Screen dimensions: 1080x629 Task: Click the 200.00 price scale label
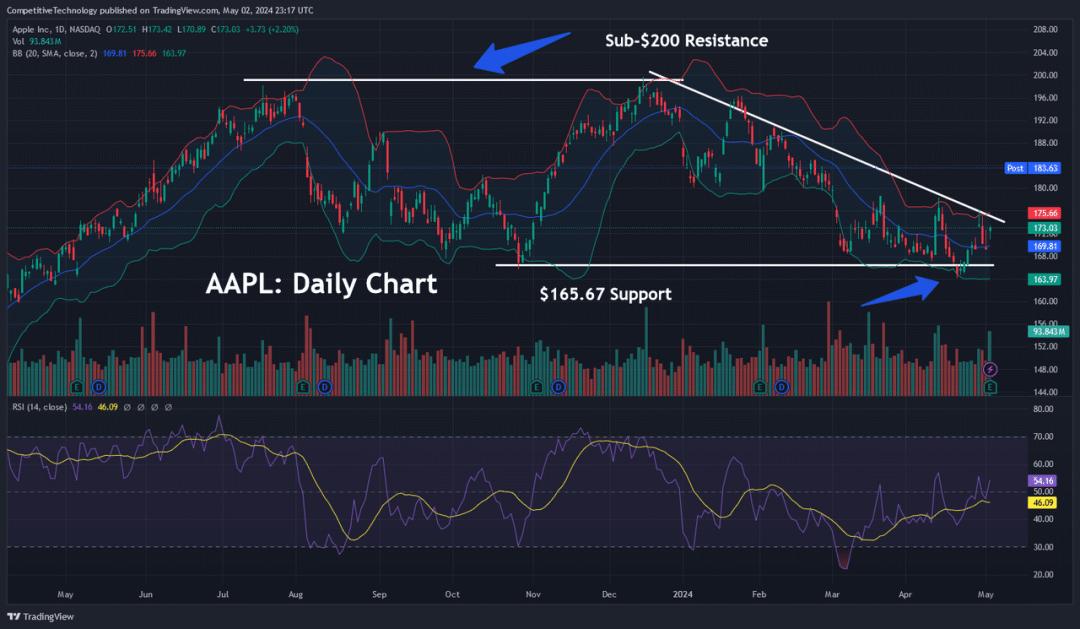(1045, 75)
